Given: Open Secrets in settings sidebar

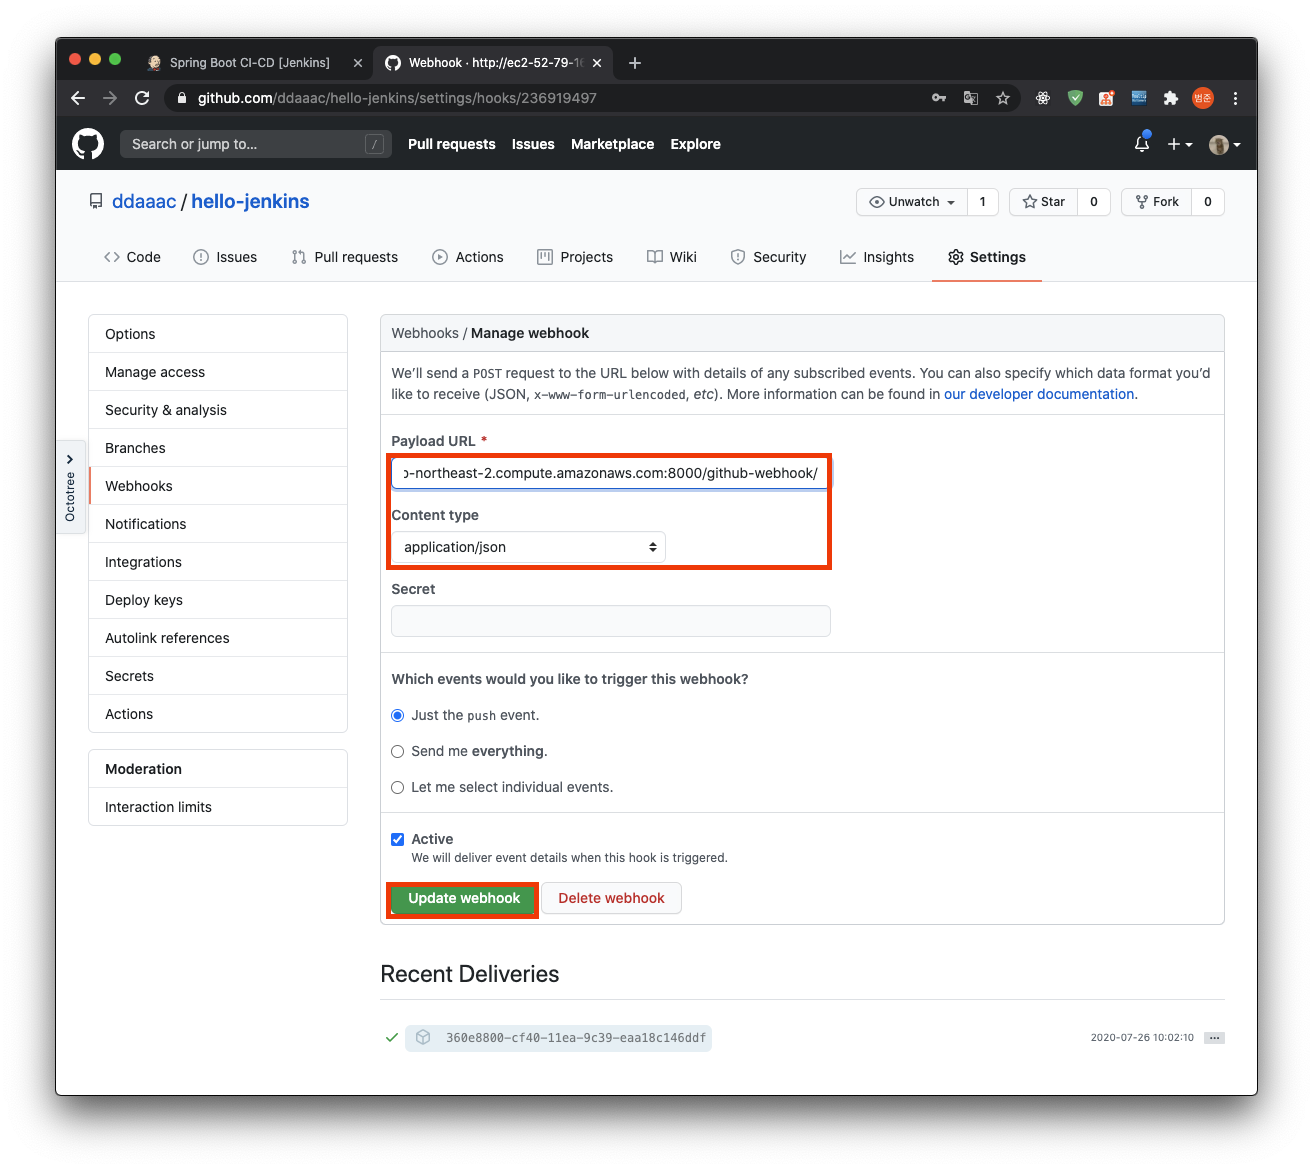Looking at the screenshot, I should tap(218, 676).
